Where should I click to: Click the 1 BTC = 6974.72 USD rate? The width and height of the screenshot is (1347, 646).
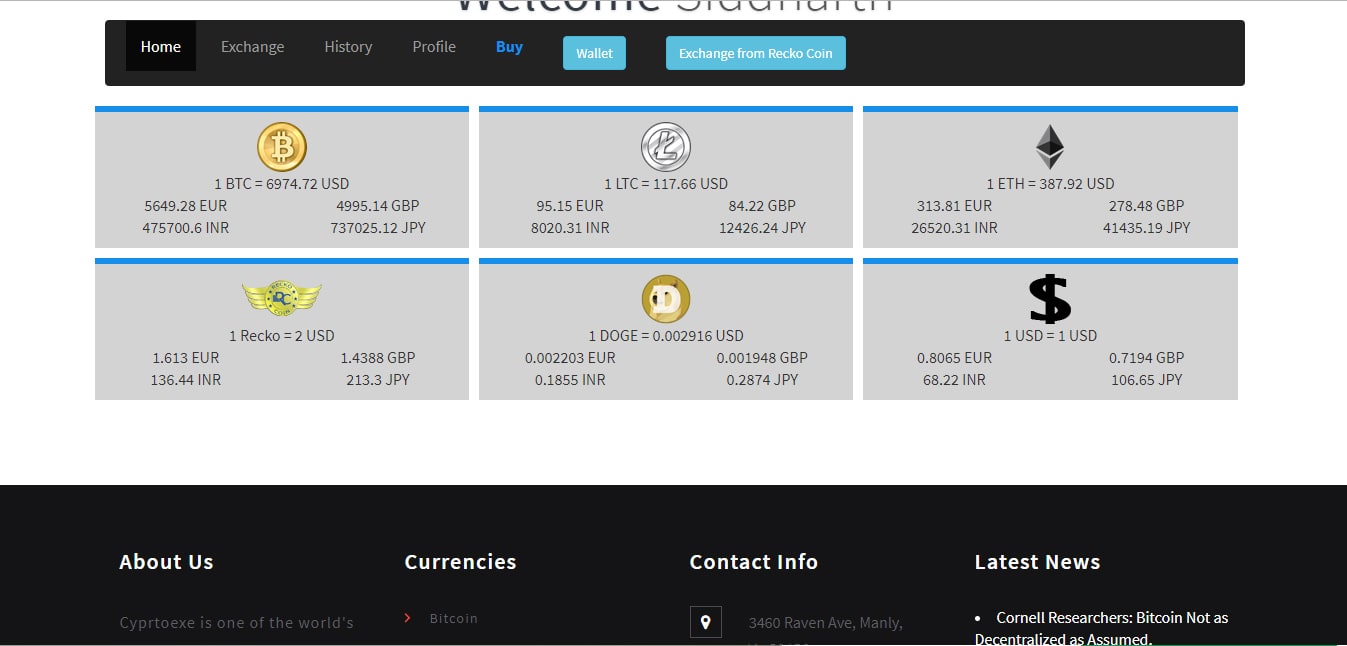282,184
